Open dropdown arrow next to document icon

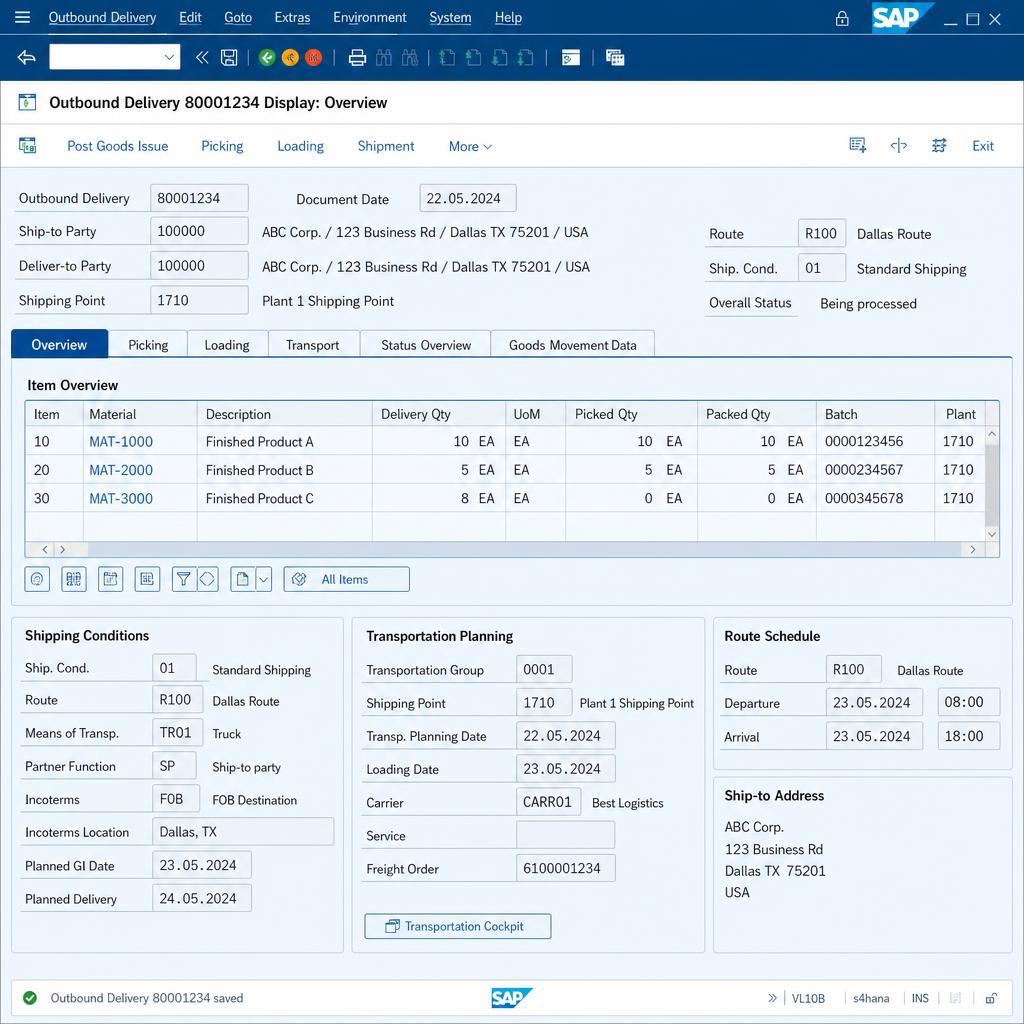click(263, 579)
